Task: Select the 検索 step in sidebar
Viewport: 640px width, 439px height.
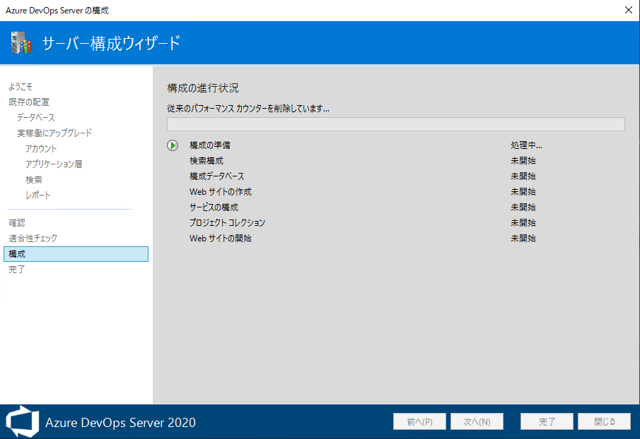Action: (x=34, y=180)
